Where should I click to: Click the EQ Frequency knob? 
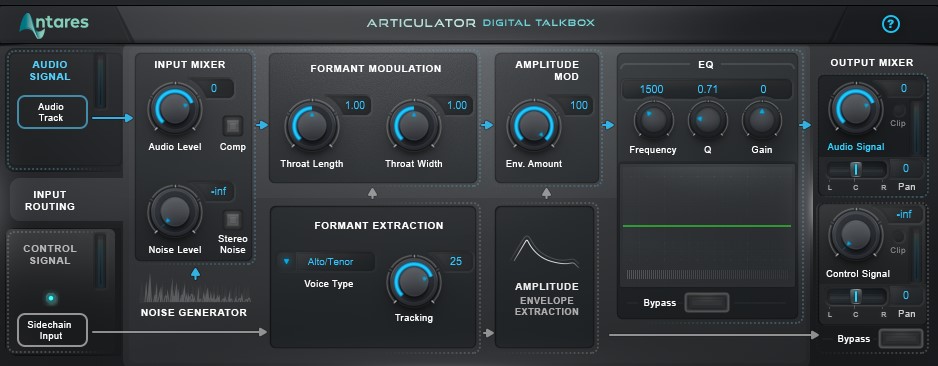coord(653,120)
